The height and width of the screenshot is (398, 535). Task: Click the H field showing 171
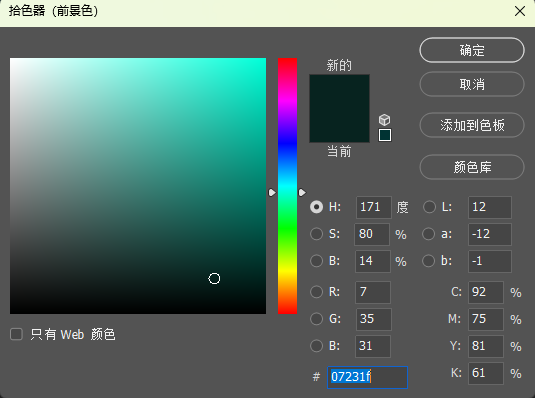tap(374, 207)
